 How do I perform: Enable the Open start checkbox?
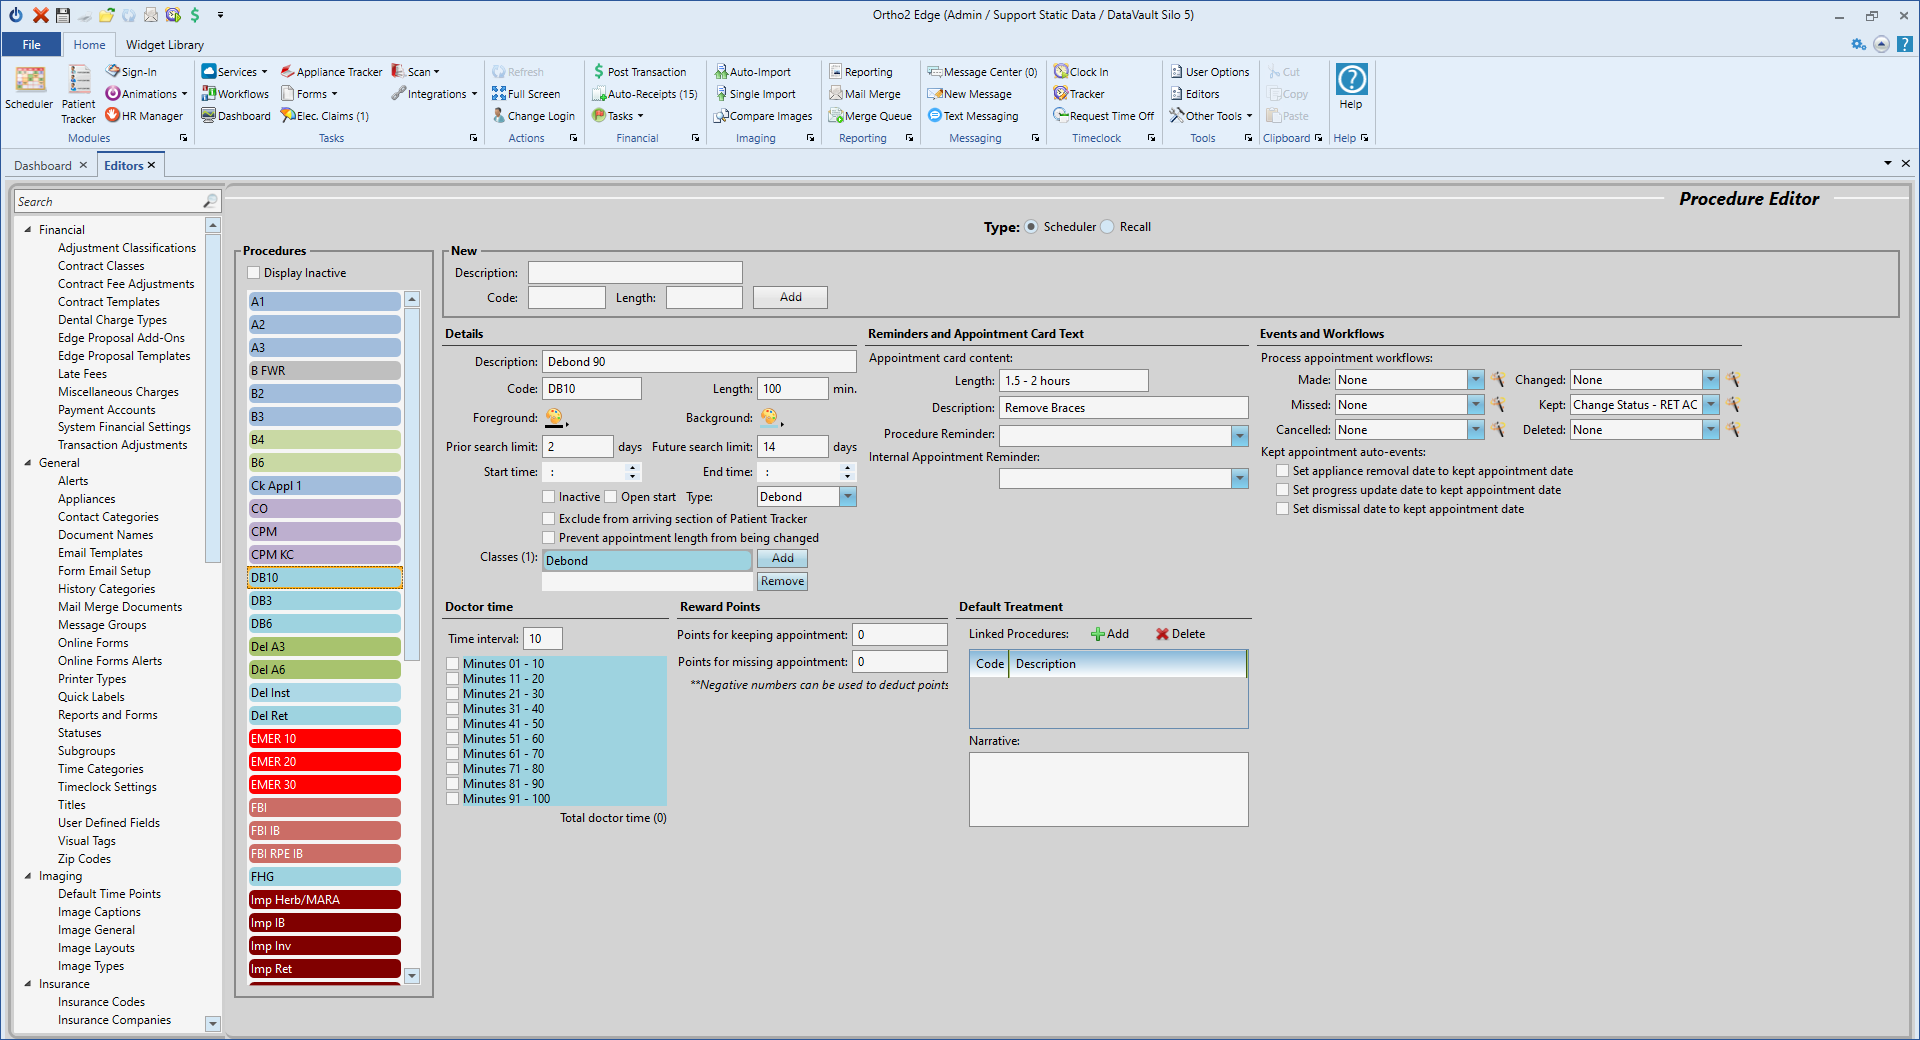click(611, 497)
